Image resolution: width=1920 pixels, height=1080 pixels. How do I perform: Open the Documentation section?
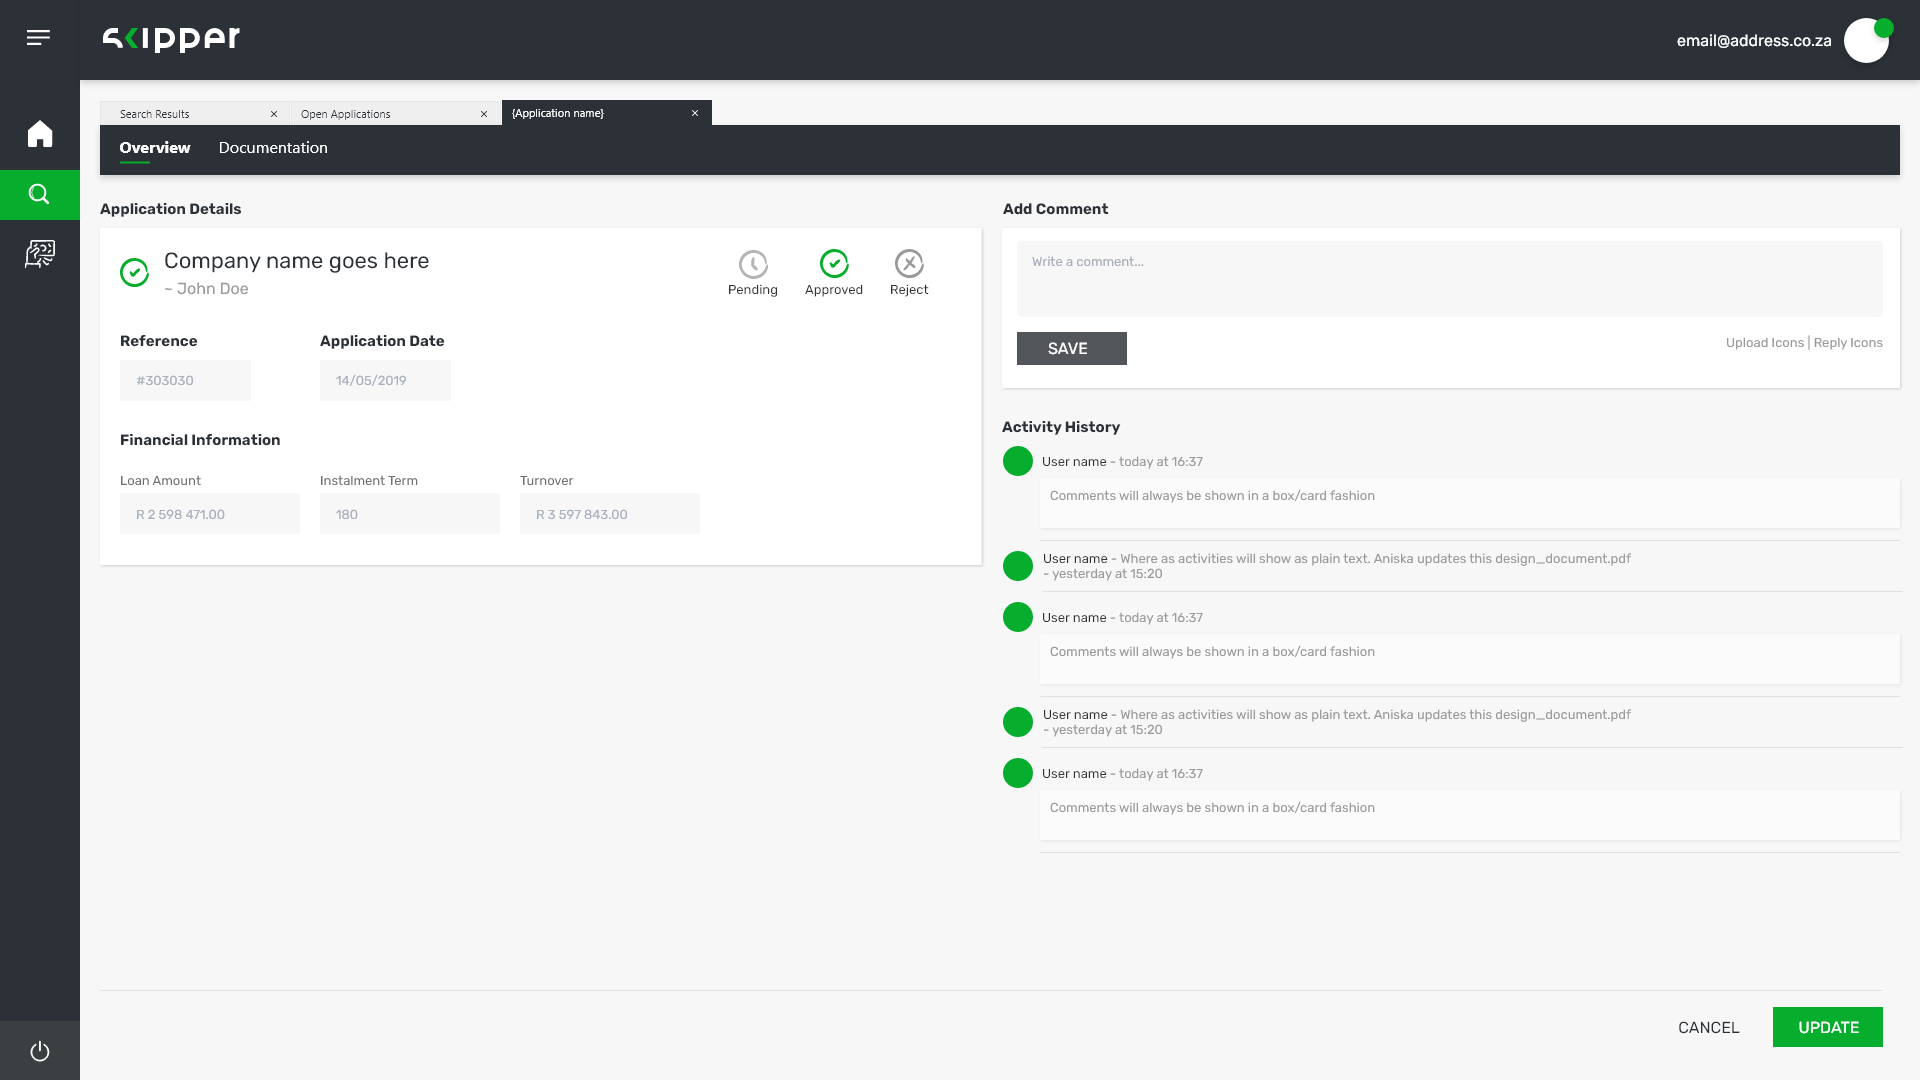click(273, 148)
